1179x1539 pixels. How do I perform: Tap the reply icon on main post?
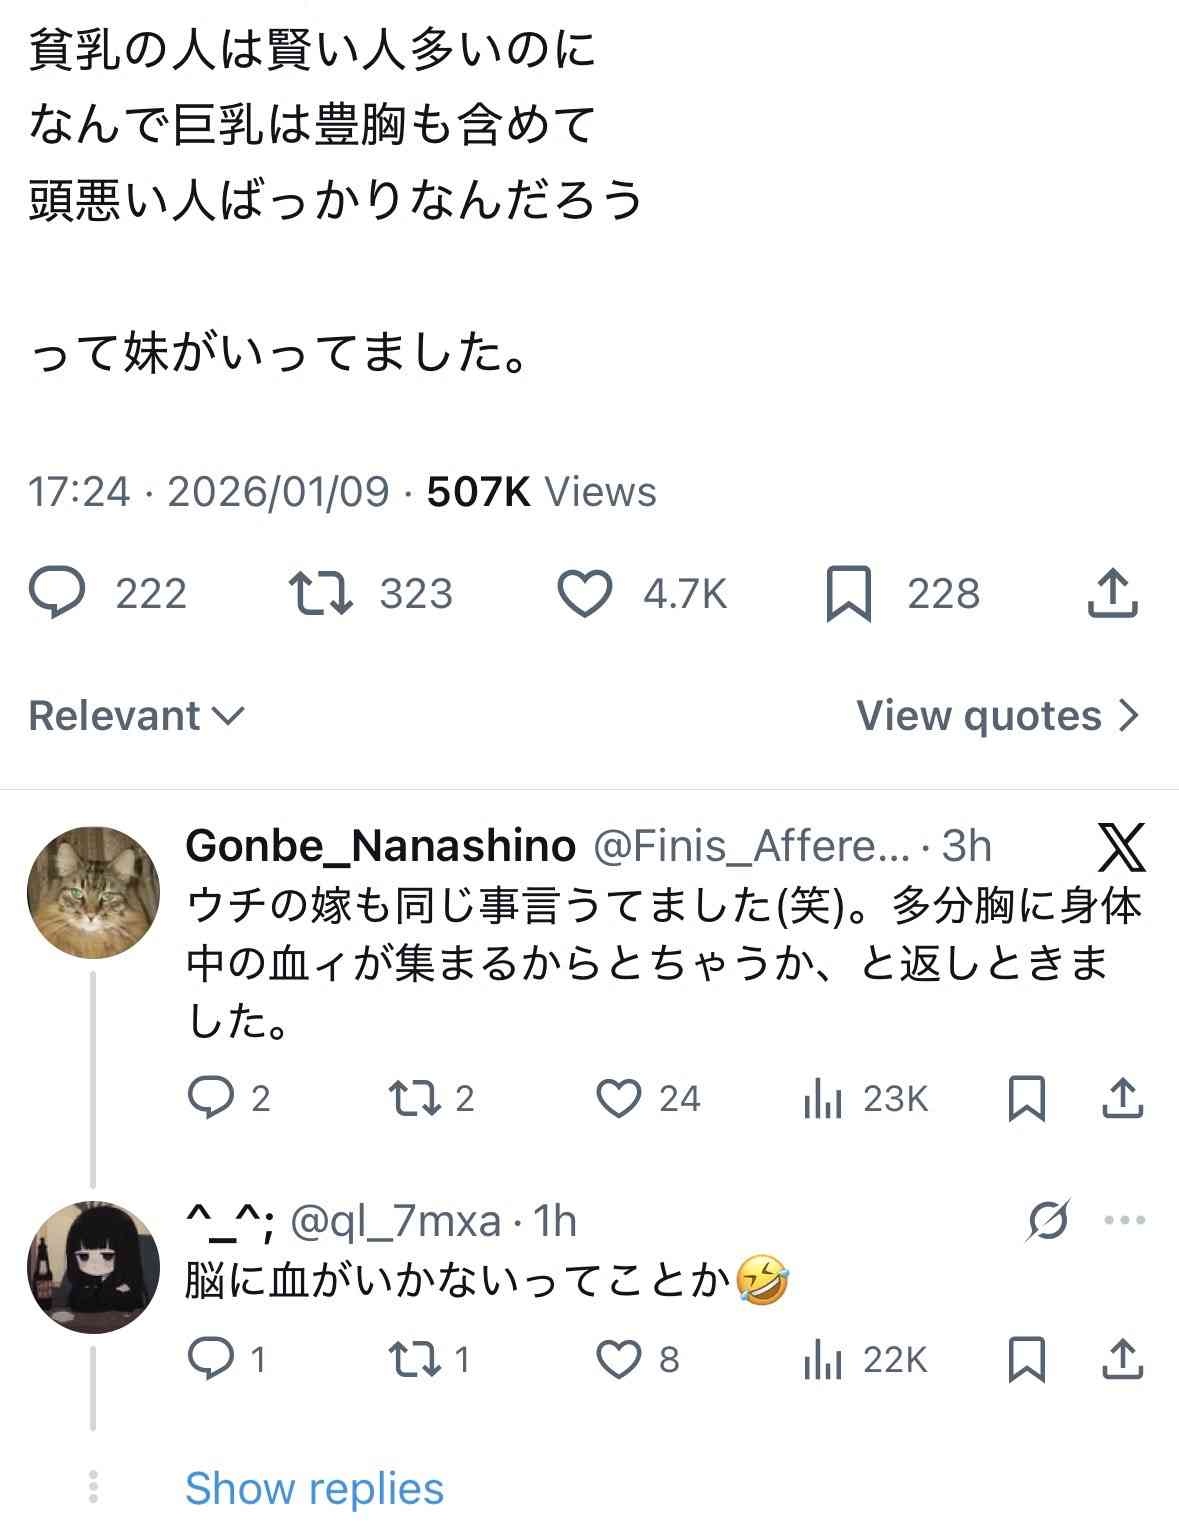click(x=56, y=593)
